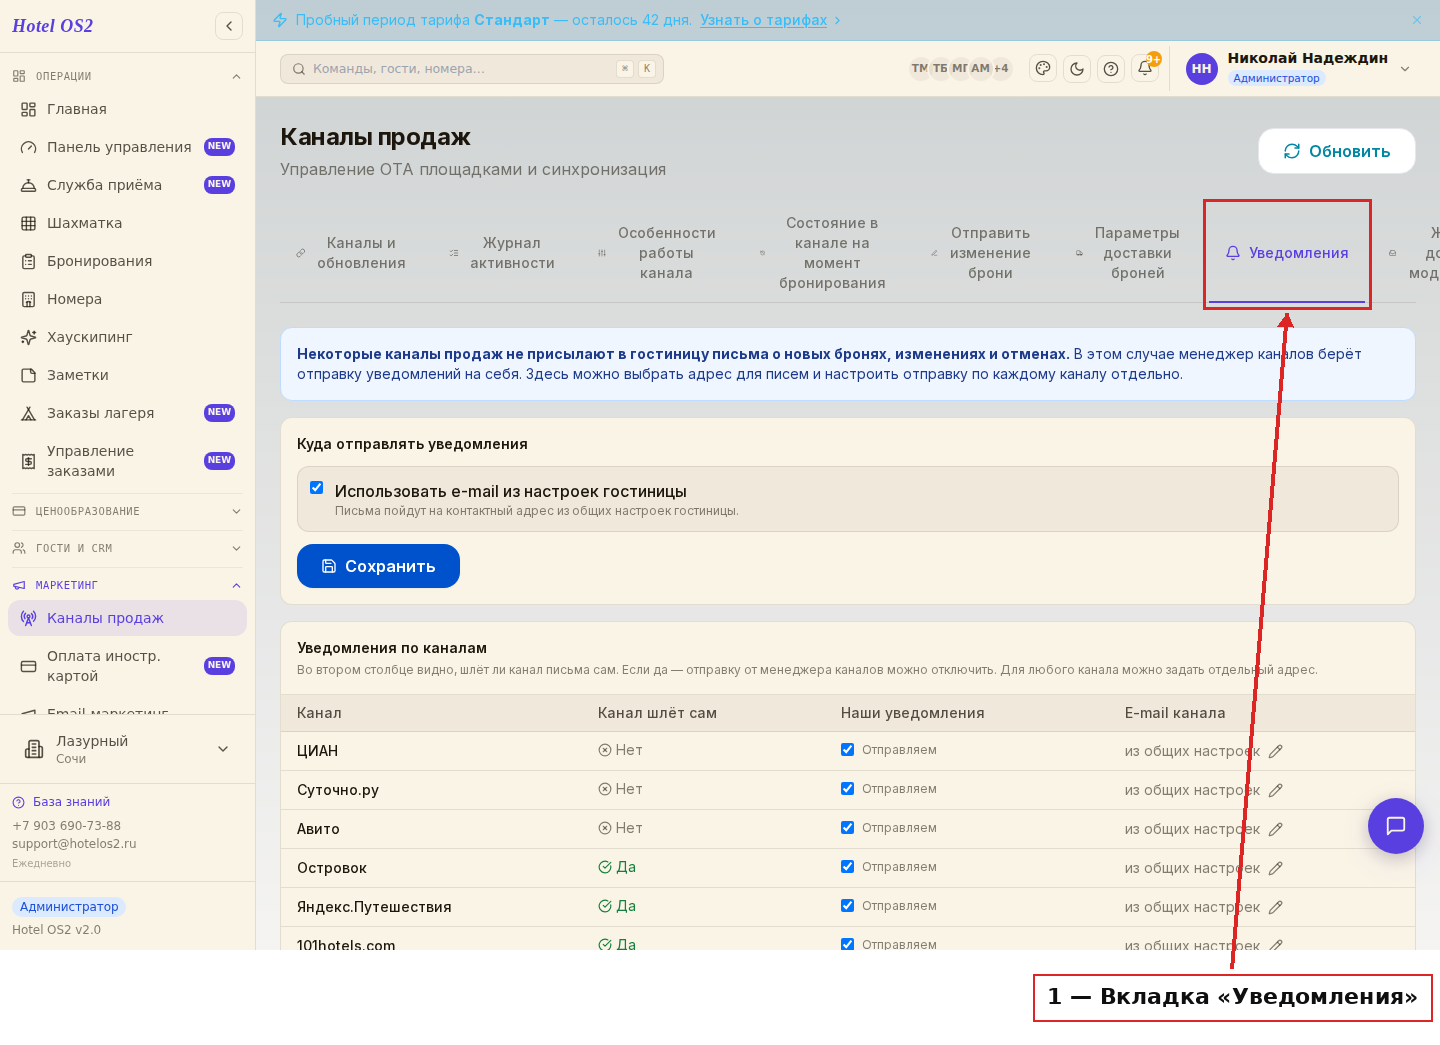Click the Нет value in the Авито row

pos(620,828)
